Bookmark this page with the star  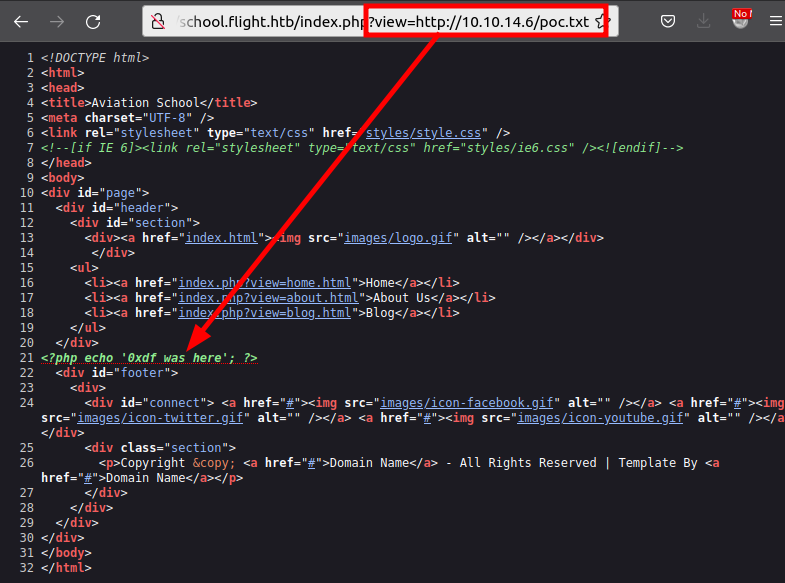[x=600, y=21]
